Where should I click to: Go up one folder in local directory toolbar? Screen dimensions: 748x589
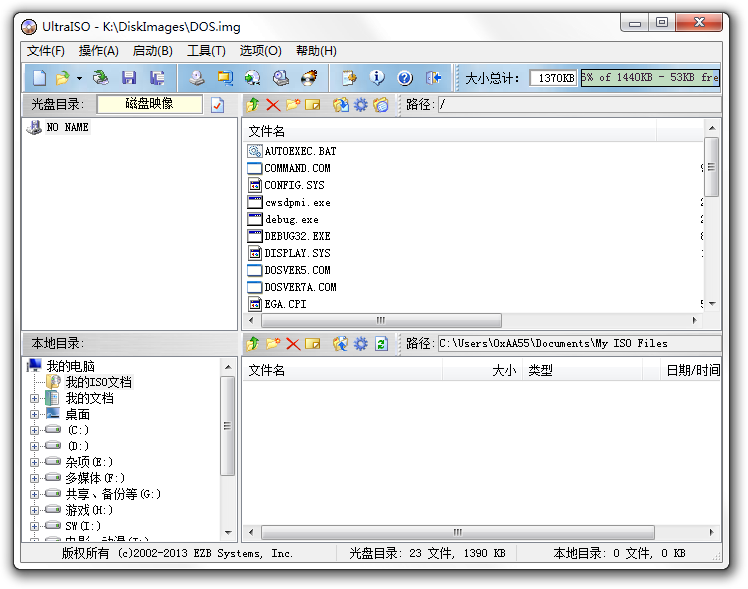(x=253, y=344)
